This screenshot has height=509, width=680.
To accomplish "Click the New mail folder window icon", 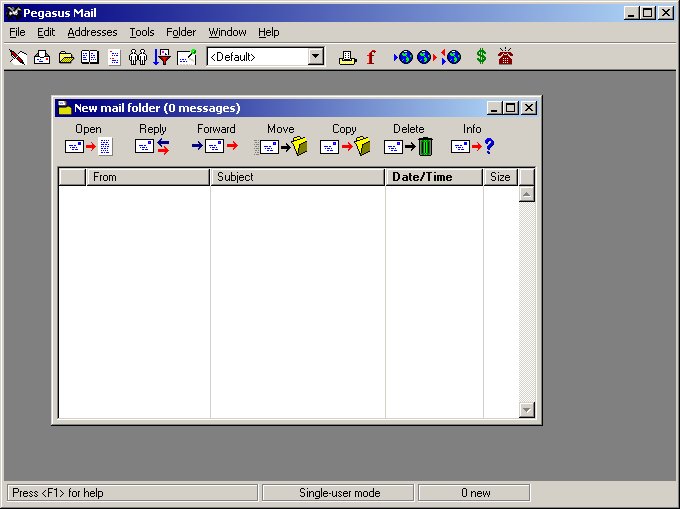I will point(65,108).
